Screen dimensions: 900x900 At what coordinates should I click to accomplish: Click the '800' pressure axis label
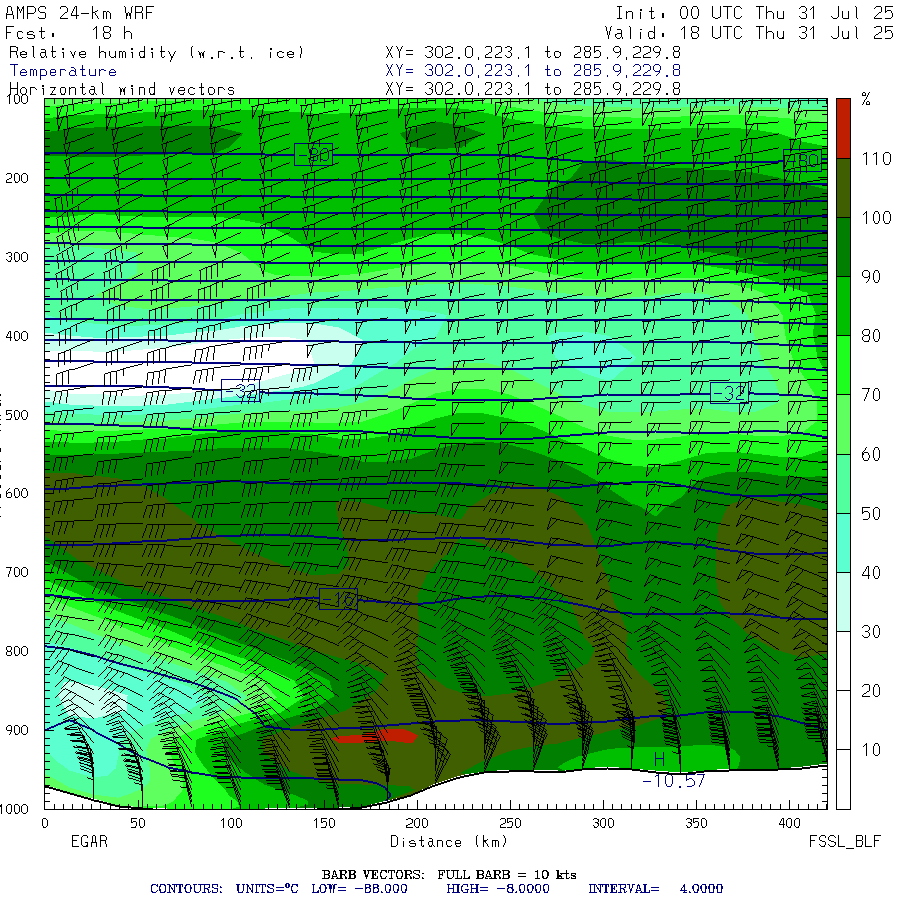(17, 651)
